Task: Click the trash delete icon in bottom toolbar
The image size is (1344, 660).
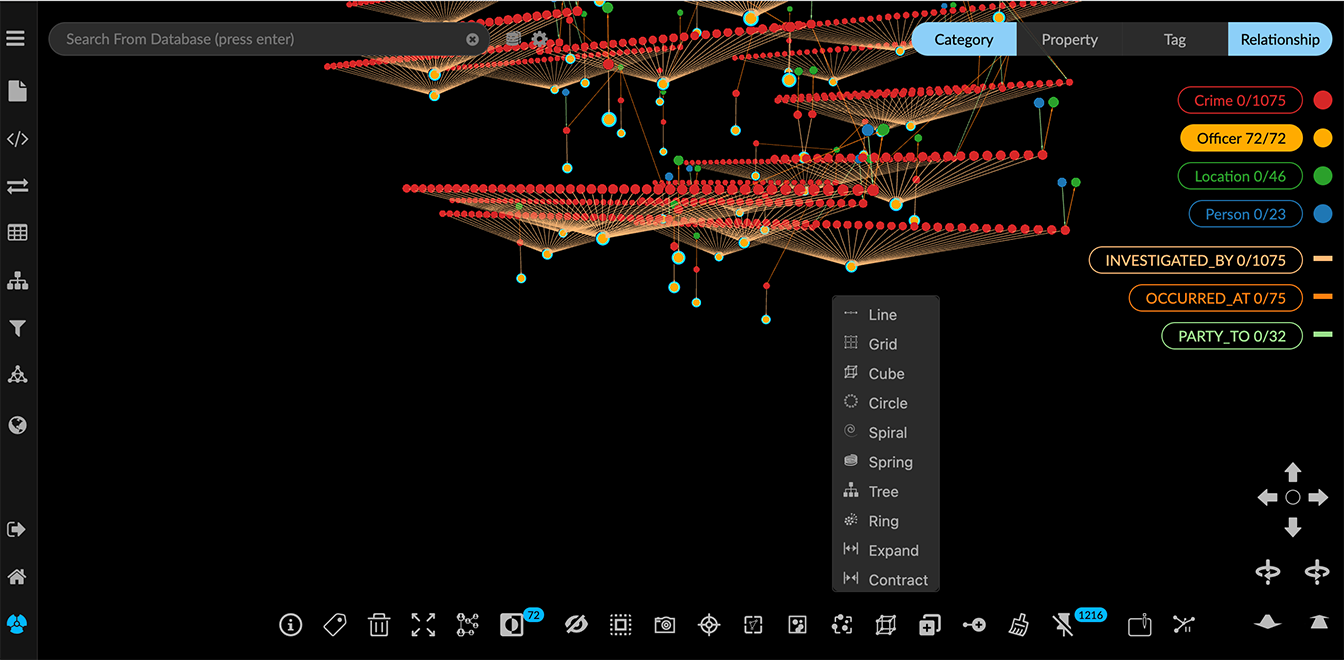Action: point(379,625)
